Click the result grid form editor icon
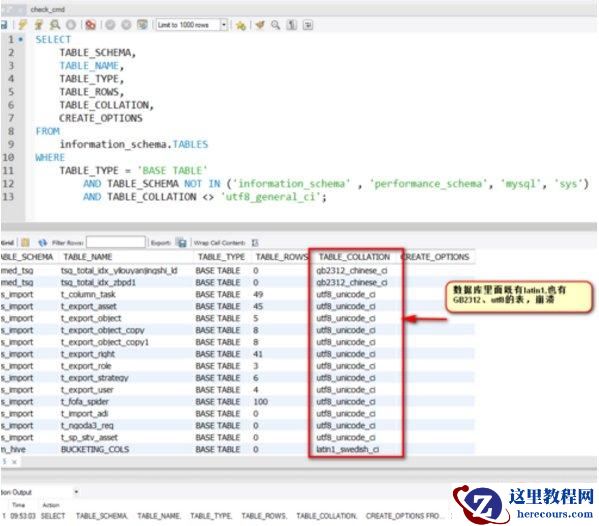Viewport: 599px width, 526px height. tap(26, 243)
